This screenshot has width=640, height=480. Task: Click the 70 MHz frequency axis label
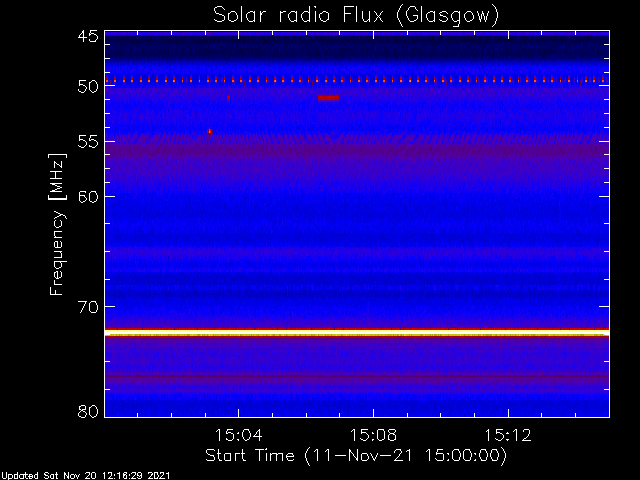coord(88,307)
